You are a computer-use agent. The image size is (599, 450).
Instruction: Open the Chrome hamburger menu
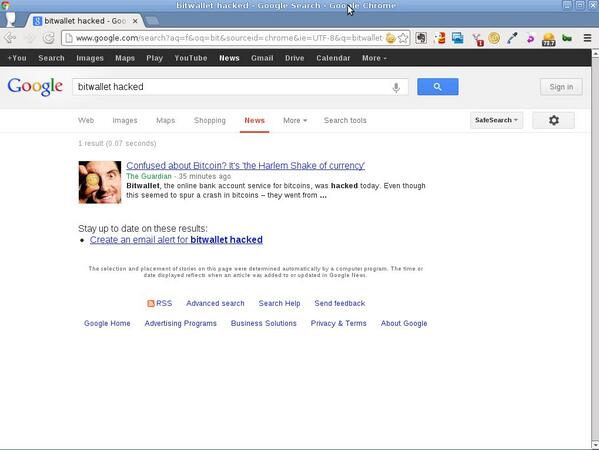tap(588, 38)
